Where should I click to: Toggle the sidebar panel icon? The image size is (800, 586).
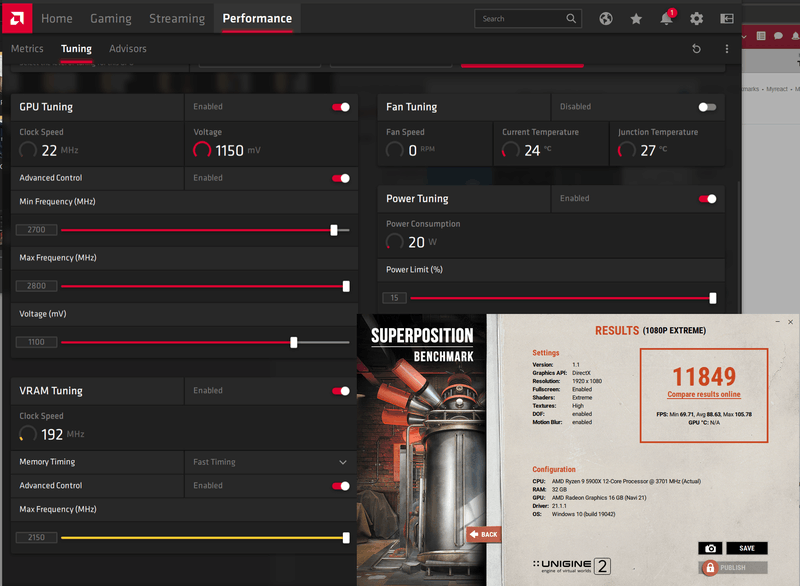tap(727, 19)
